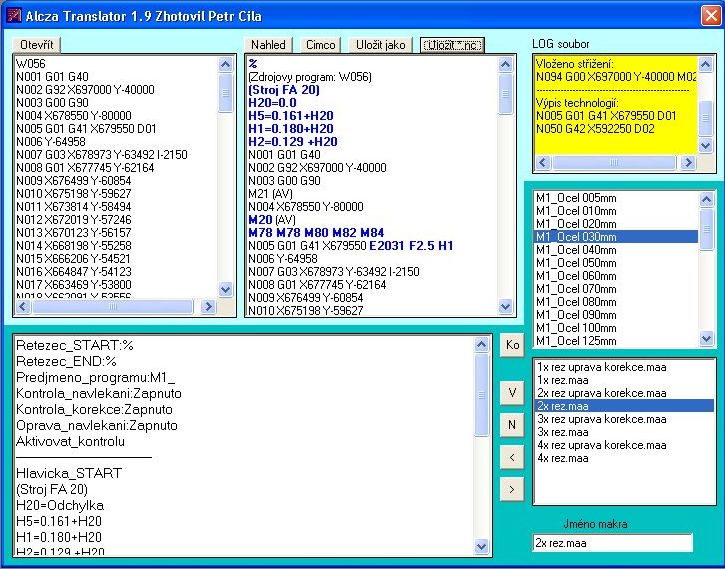Click the Cimco button

point(320,45)
